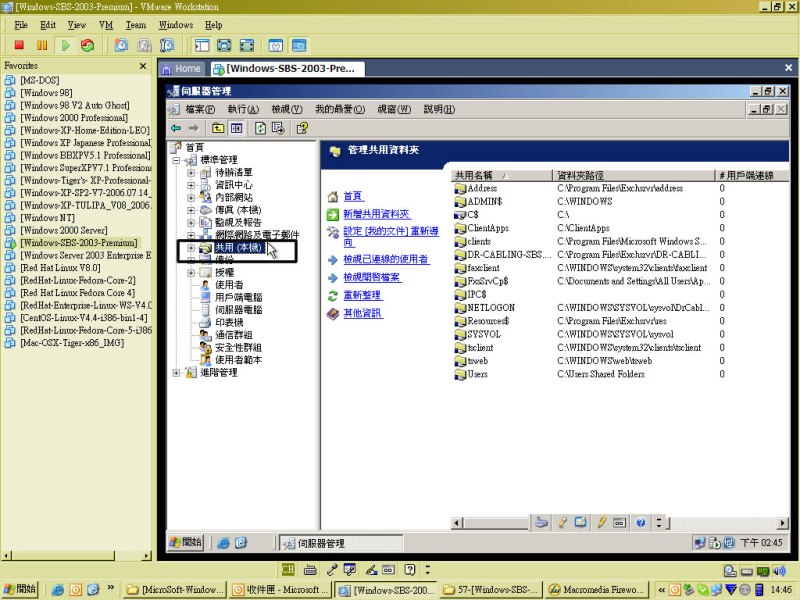Viewport: 800px width, 600px height.
Task: Select the 安全性群組 tree item
Action: (238, 347)
